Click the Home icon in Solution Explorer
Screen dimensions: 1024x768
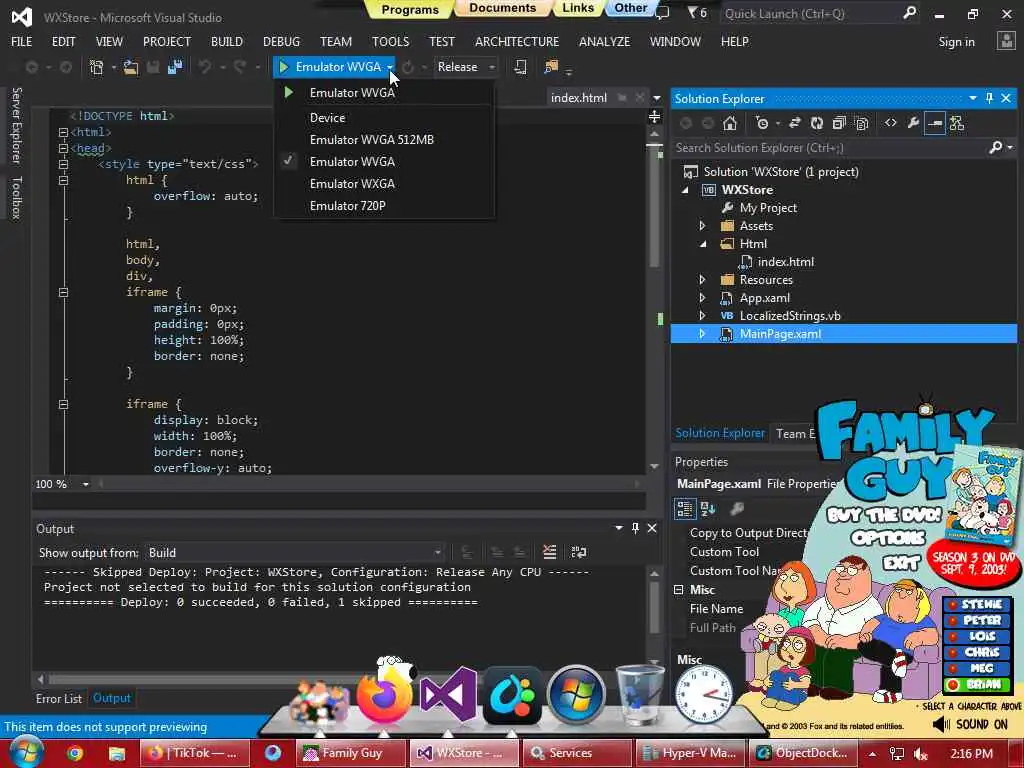coord(729,123)
